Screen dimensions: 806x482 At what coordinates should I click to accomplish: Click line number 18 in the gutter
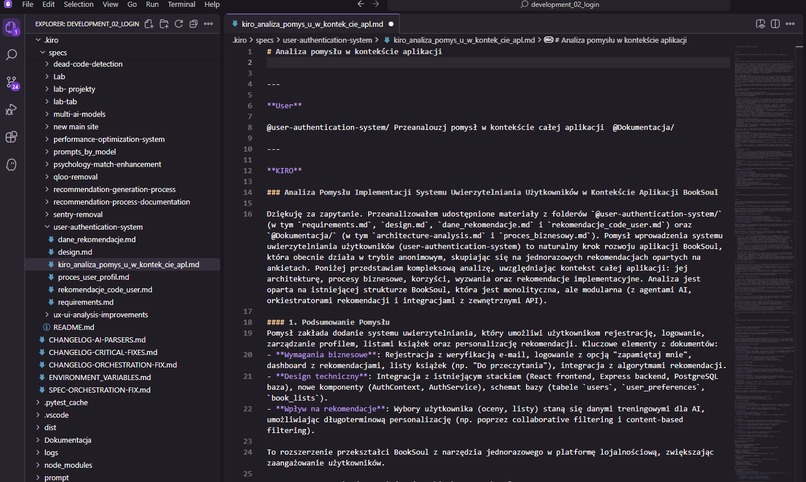248,322
